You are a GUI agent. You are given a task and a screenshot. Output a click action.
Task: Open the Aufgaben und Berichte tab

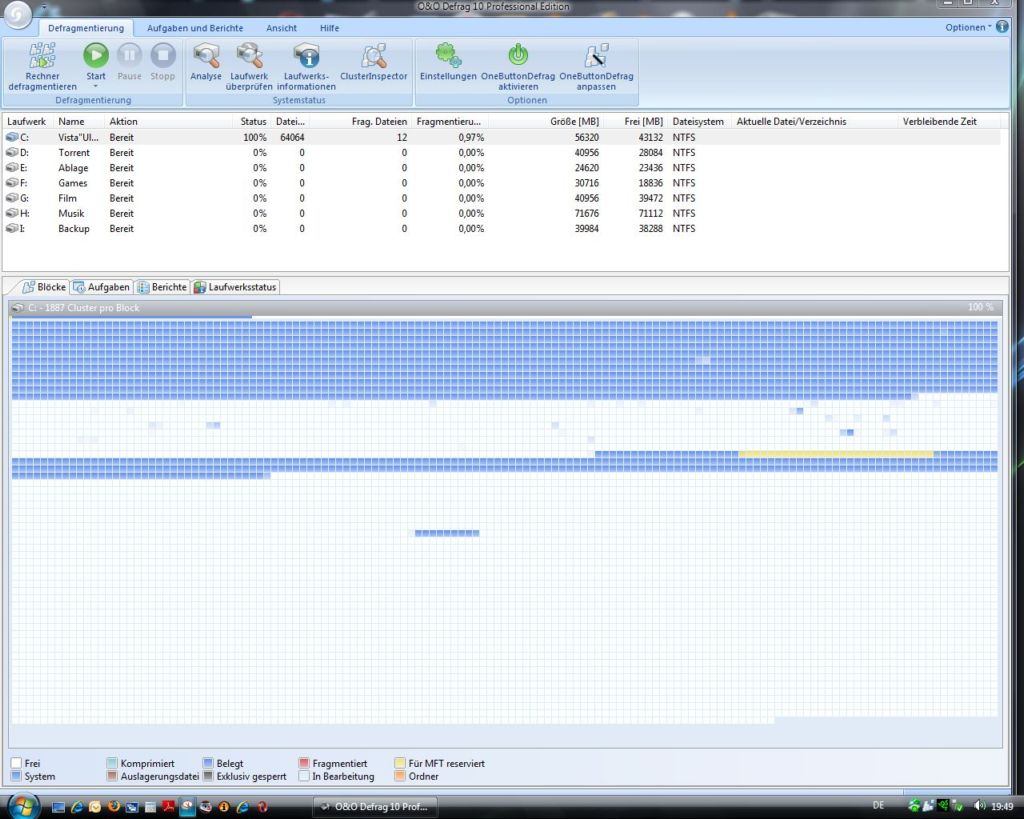[195, 28]
